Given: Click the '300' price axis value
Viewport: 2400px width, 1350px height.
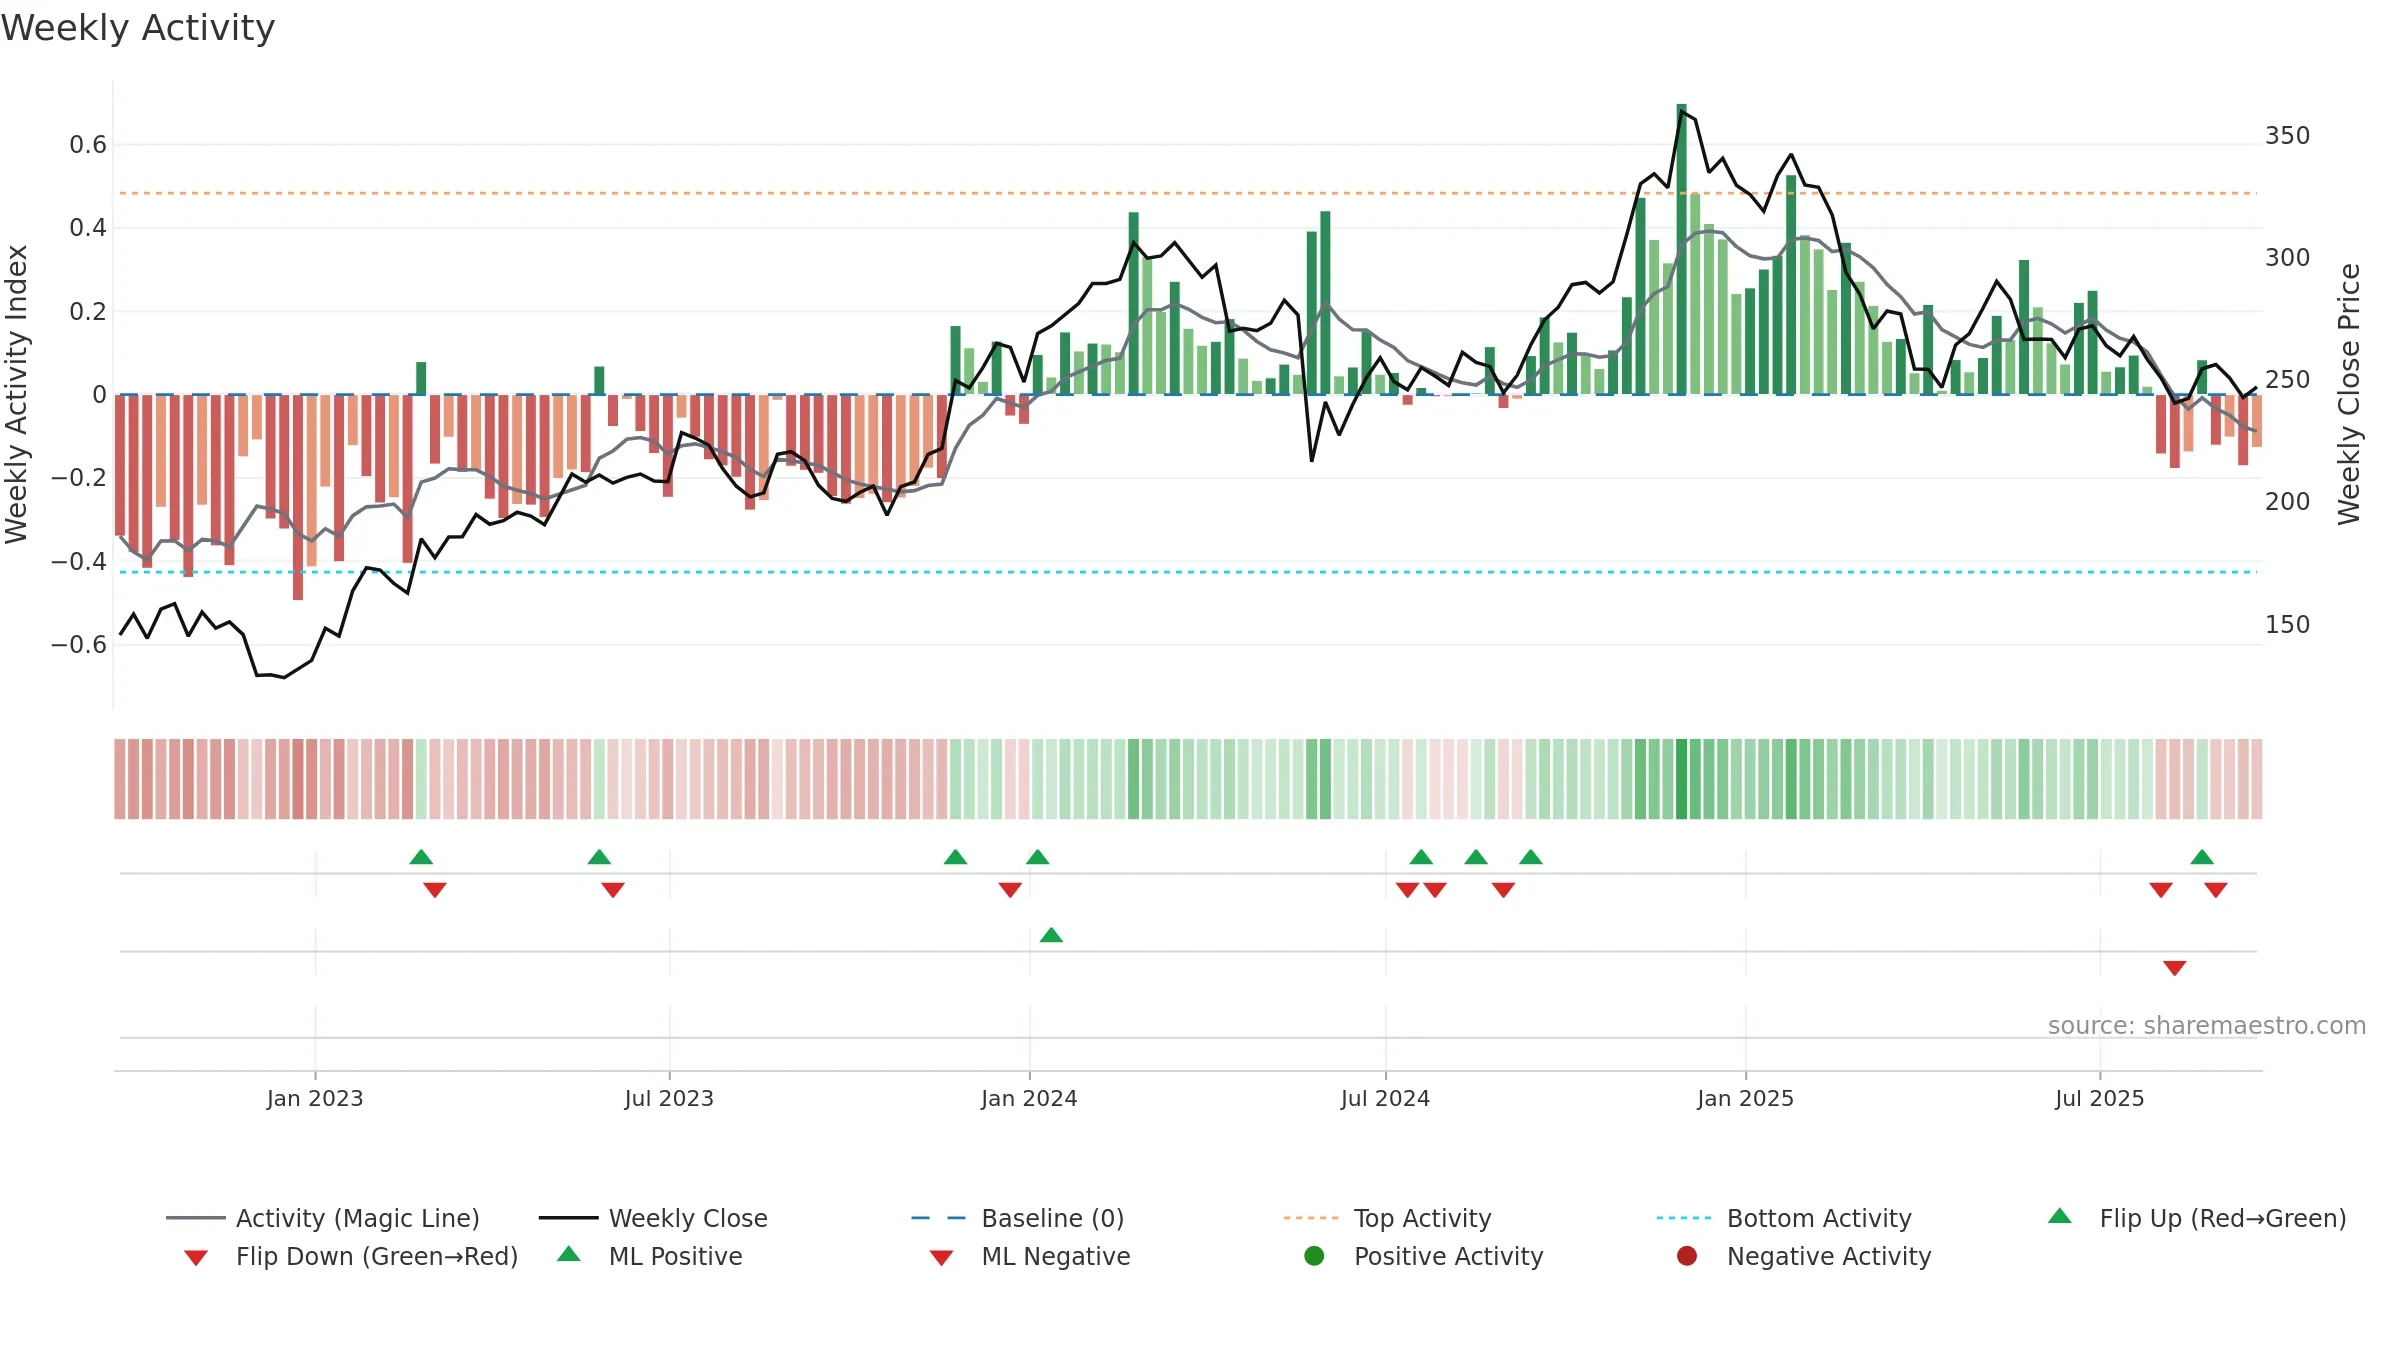Looking at the screenshot, I should click(x=2288, y=257).
